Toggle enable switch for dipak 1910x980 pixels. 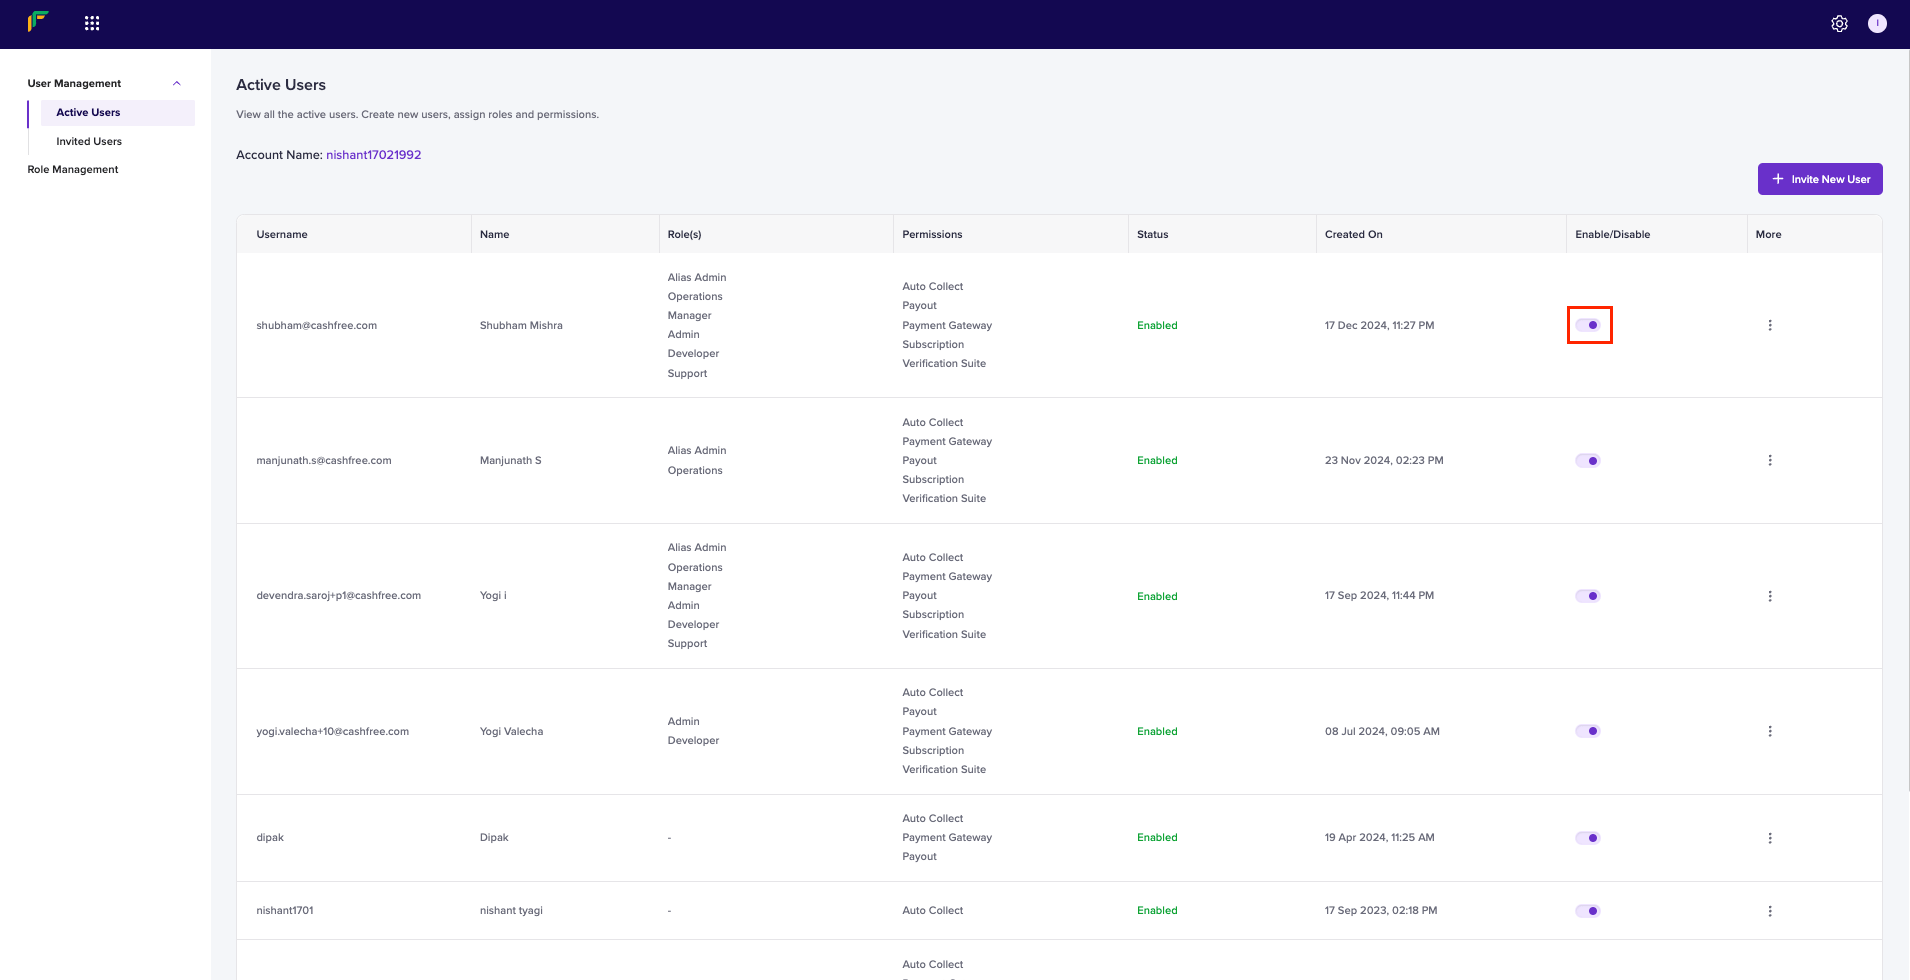point(1588,838)
